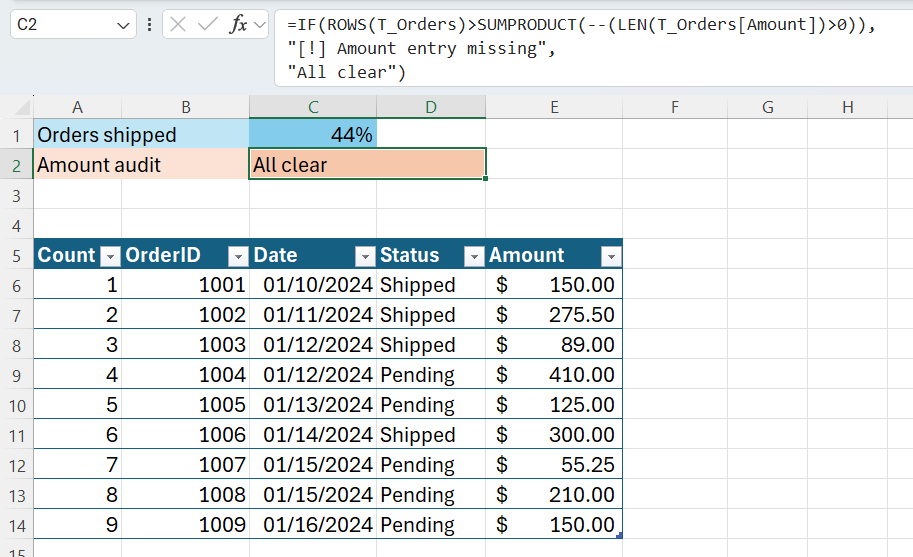The height and width of the screenshot is (557, 913).
Task: Select Count cell with value 7
Action: click(x=77, y=464)
